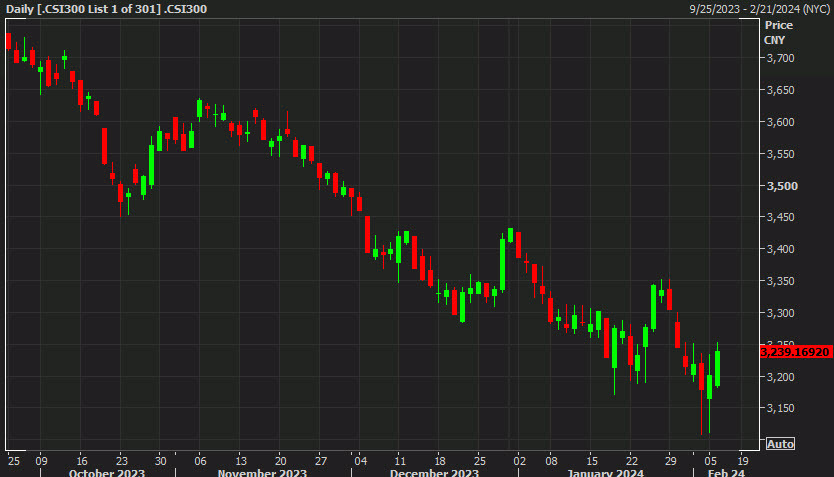
Task: Click the date tick 25 at axis start
Action: 14,461
